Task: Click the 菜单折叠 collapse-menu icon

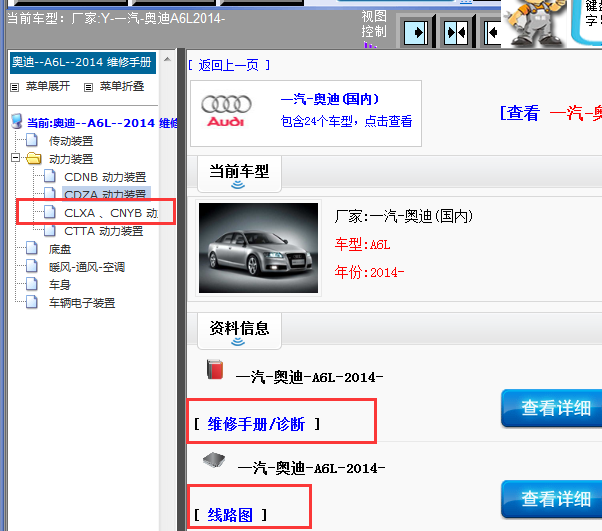Action: (88, 88)
